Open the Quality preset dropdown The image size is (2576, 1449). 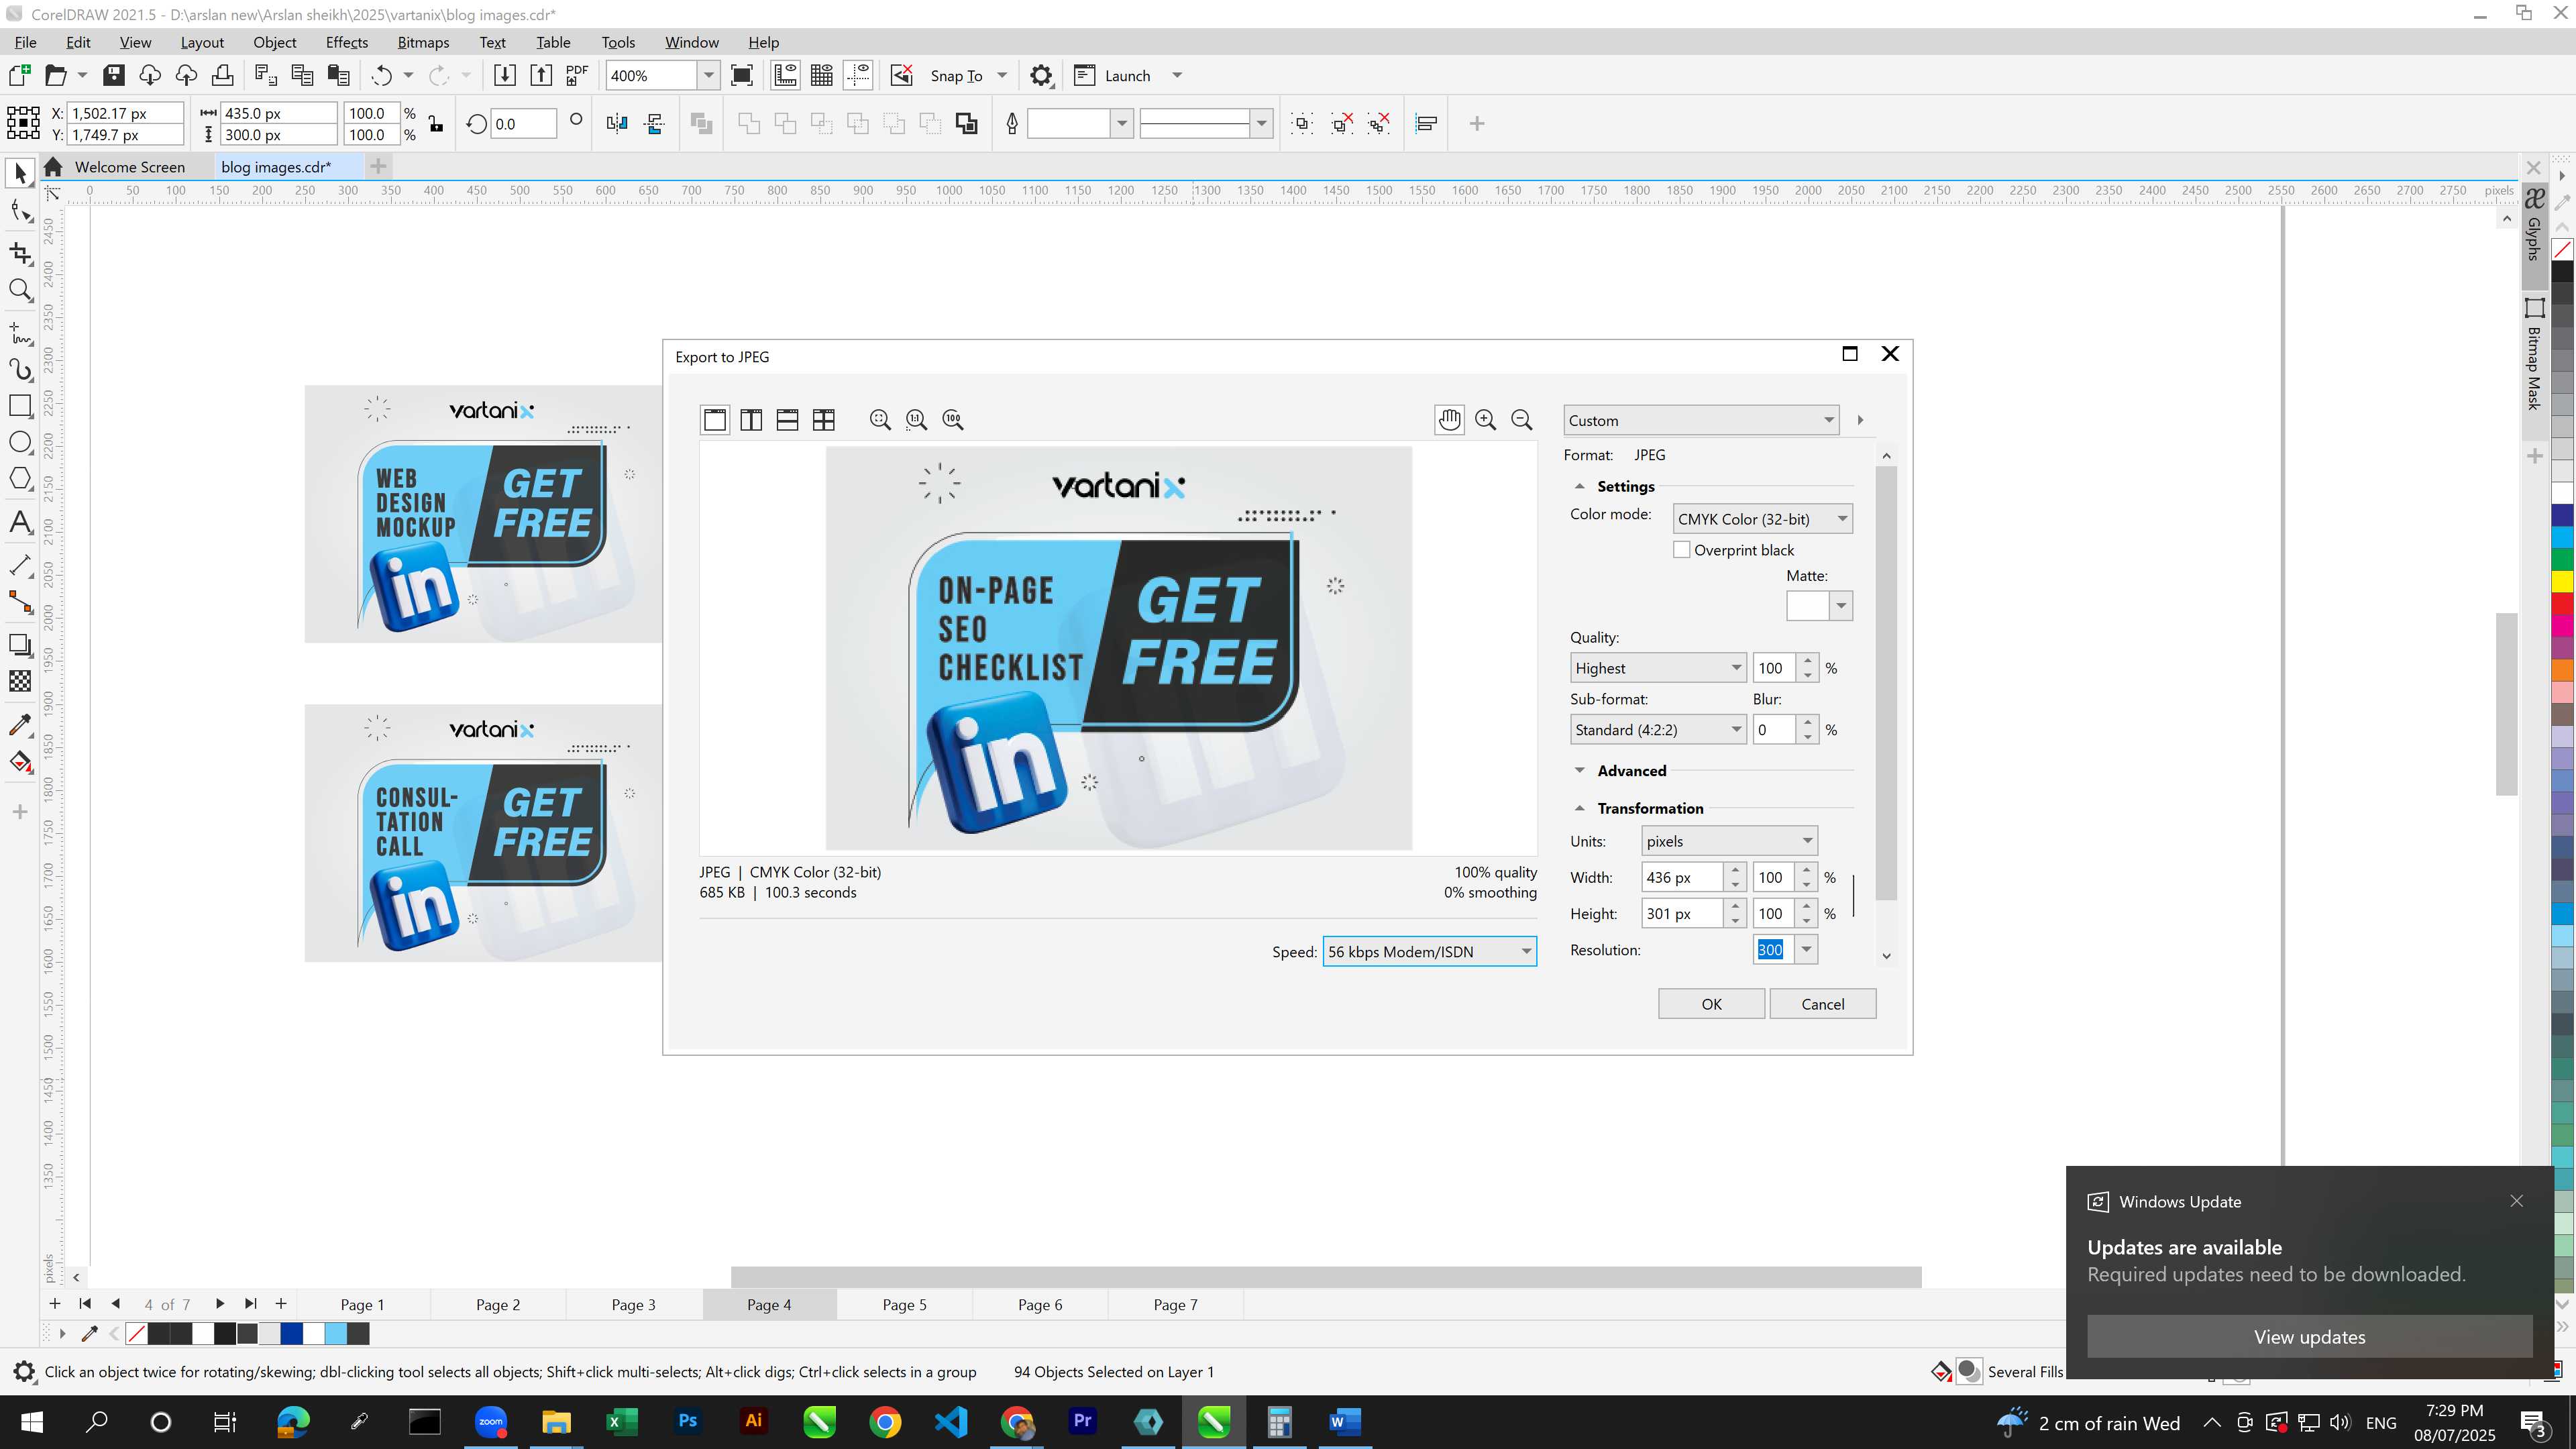(x=1658, y=668)
